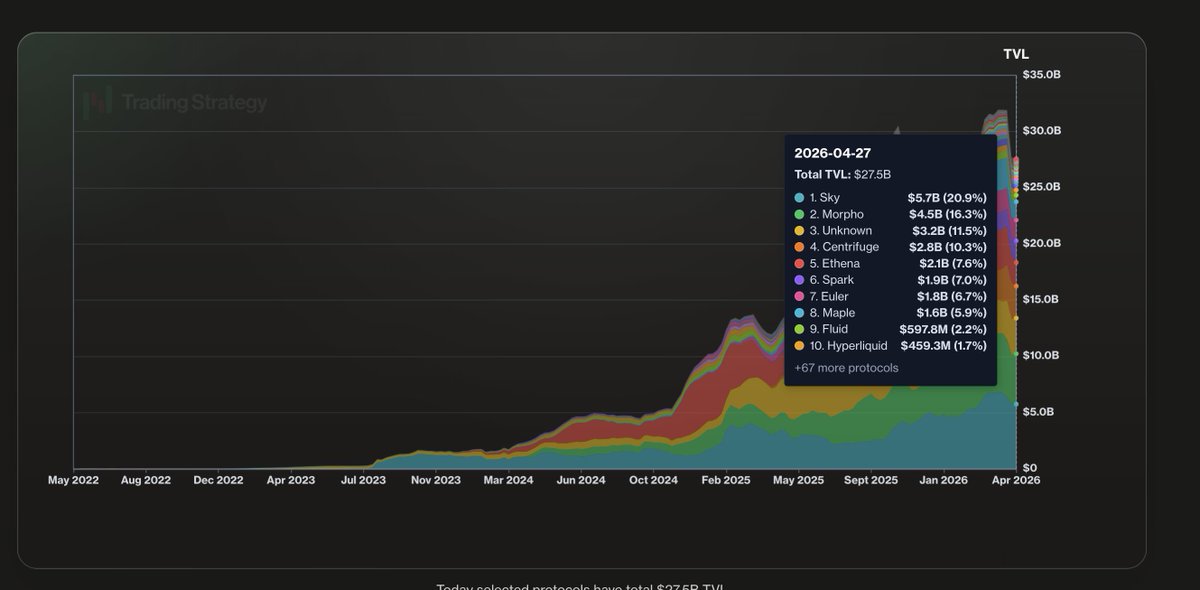Select the '6. Spark' protocol row
Image resolution: width=1200 pixels, height=590 pixels.
890,280
